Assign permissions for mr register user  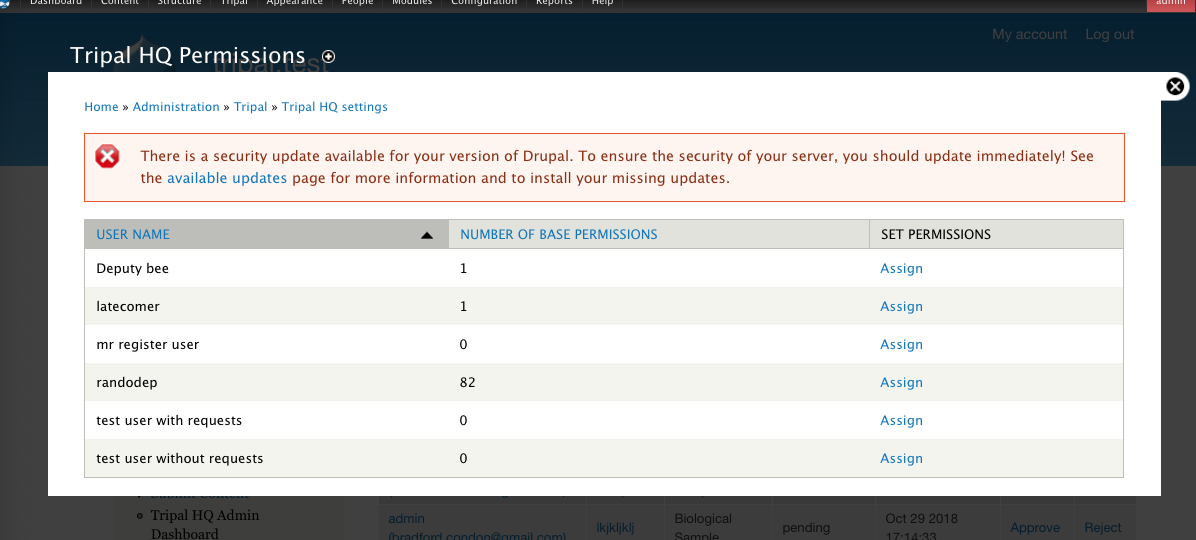click(902, 345)
